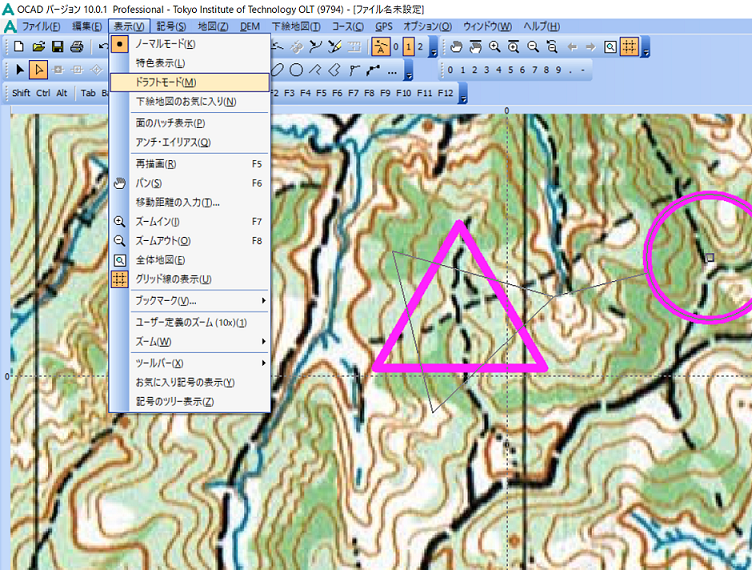Click the zoom out magnifier toolbar icon
The image size is (752, 570).
[x=533, y=47]
